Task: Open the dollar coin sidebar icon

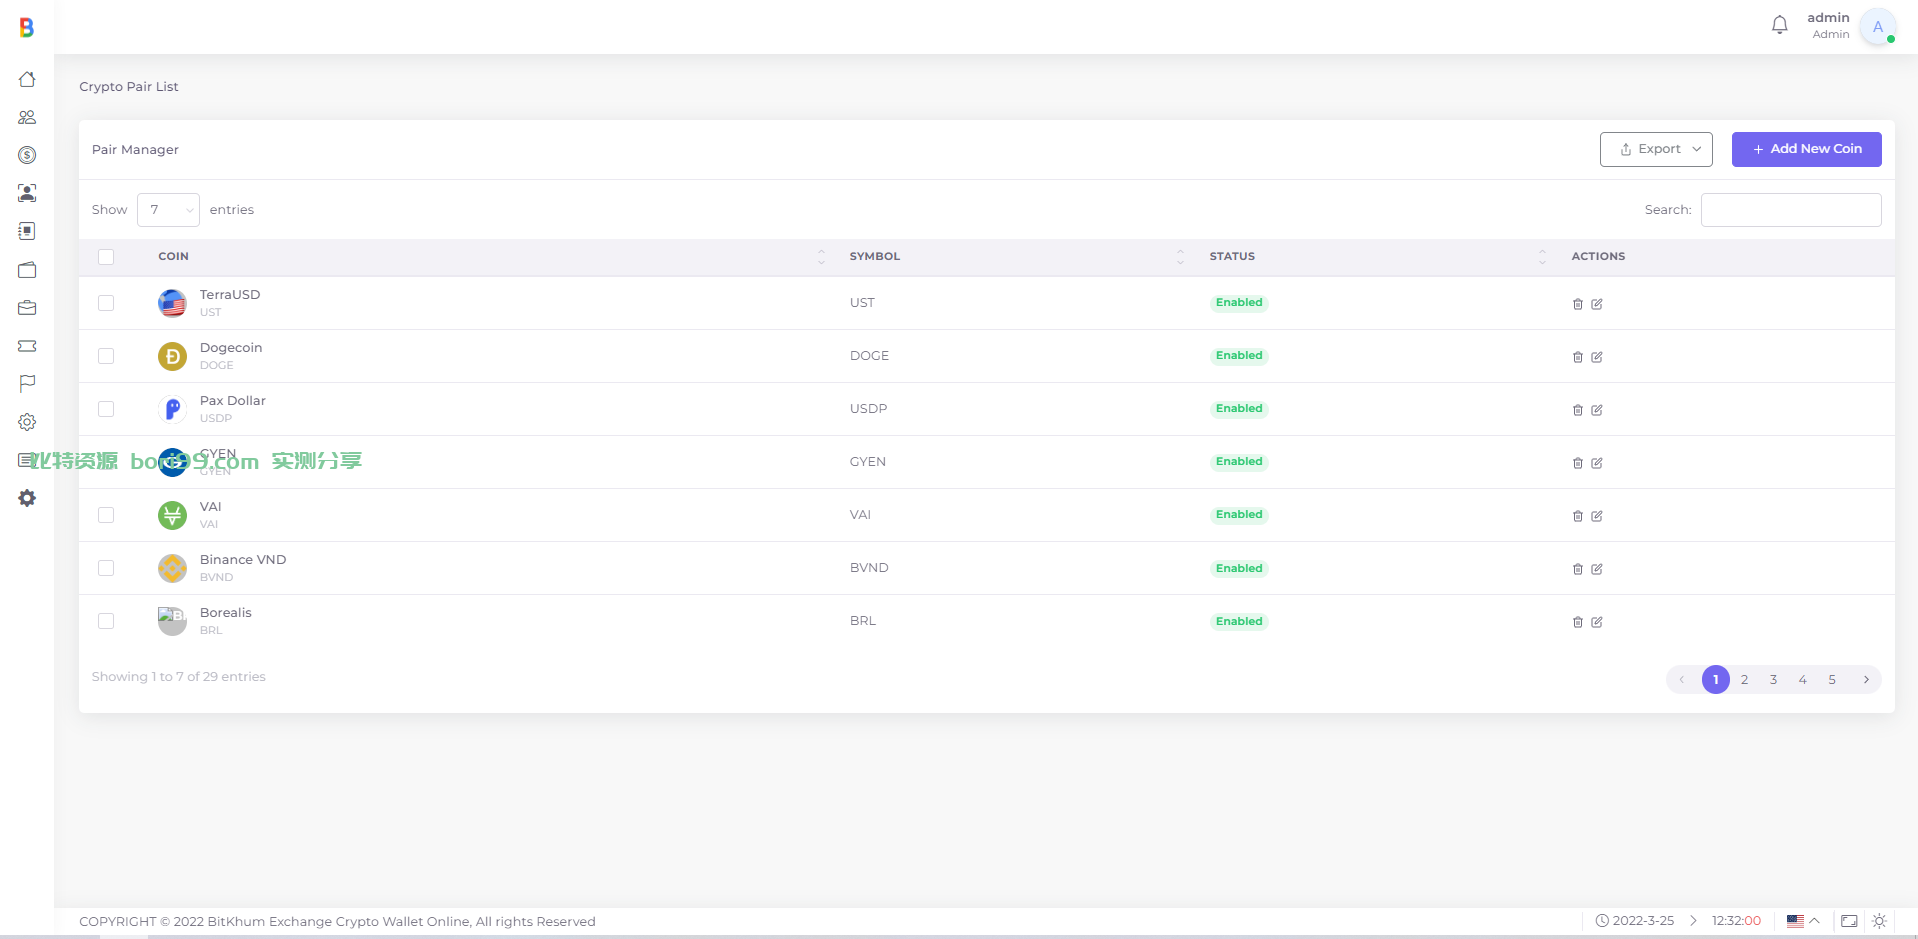Action: 27,155
